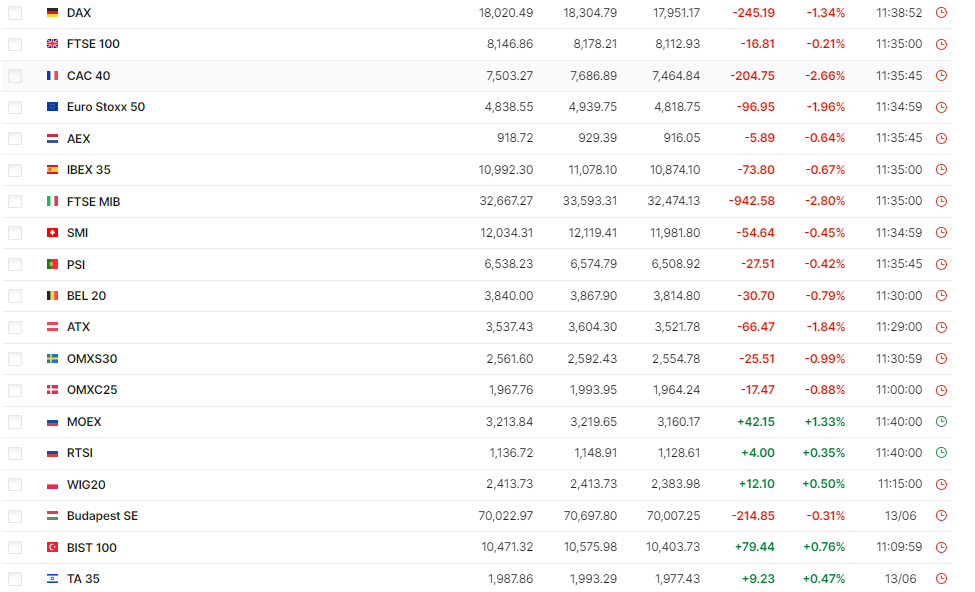Click the Swiss flag icon beside SMI
The width and height of the screenshot is (975, 592).
click(52, 233)
